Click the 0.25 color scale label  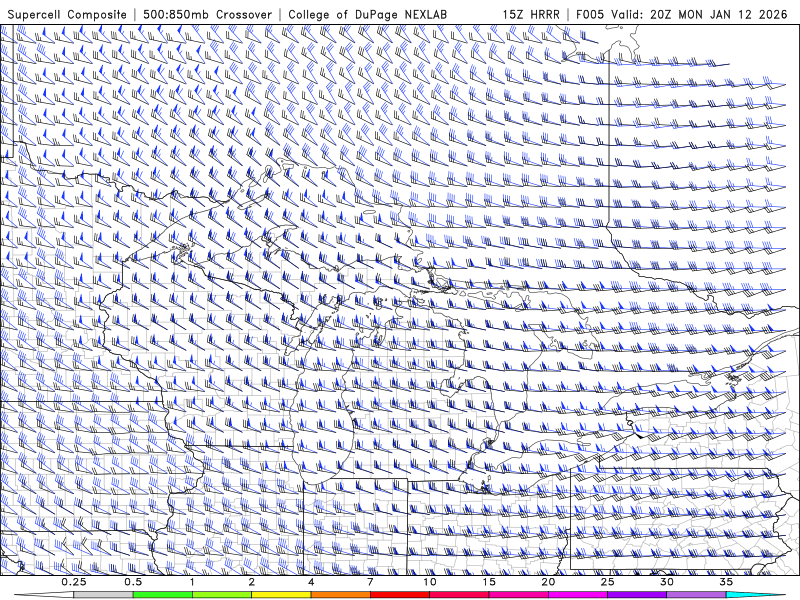(x=74, y=582)
